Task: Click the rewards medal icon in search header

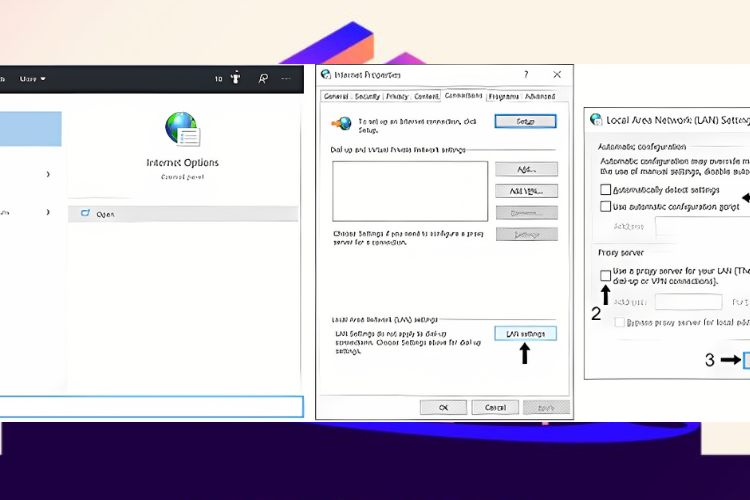Action: point(235,78)
